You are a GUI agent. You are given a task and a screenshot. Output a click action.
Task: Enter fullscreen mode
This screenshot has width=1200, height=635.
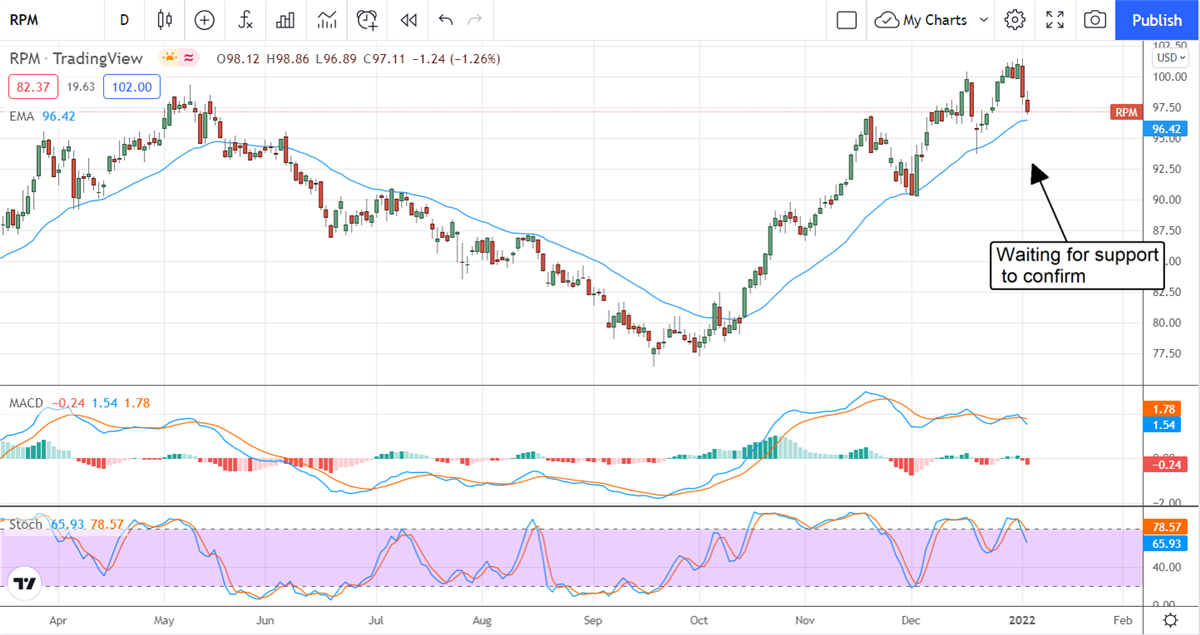tap(1055, 20)
